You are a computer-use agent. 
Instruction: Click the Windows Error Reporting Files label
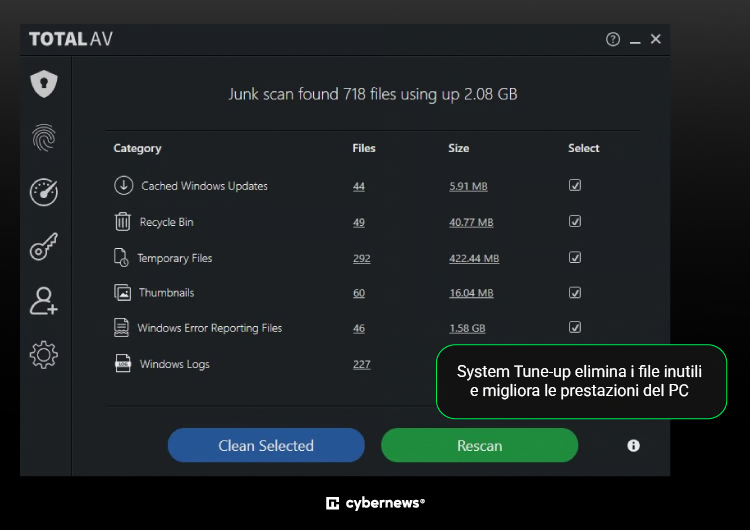click(x=210, y=328)
